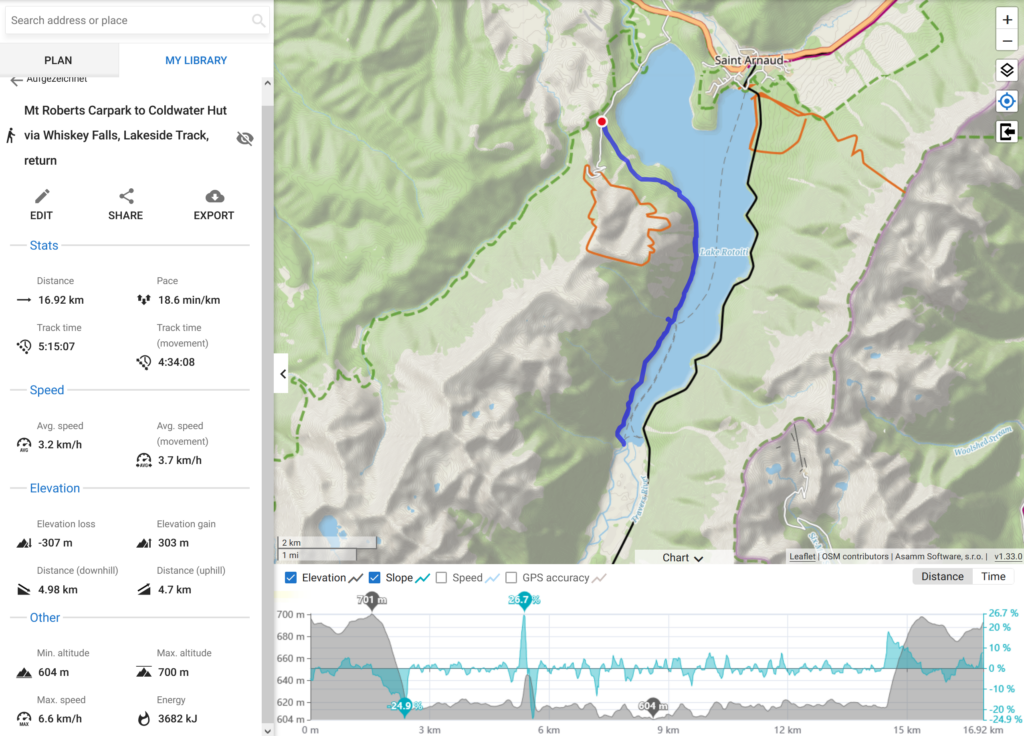Image resolution: width=1024 pixels, height=736 pixels.
Task: Center map on my location
Action: pyautogui.click(x=1007, y=101)
